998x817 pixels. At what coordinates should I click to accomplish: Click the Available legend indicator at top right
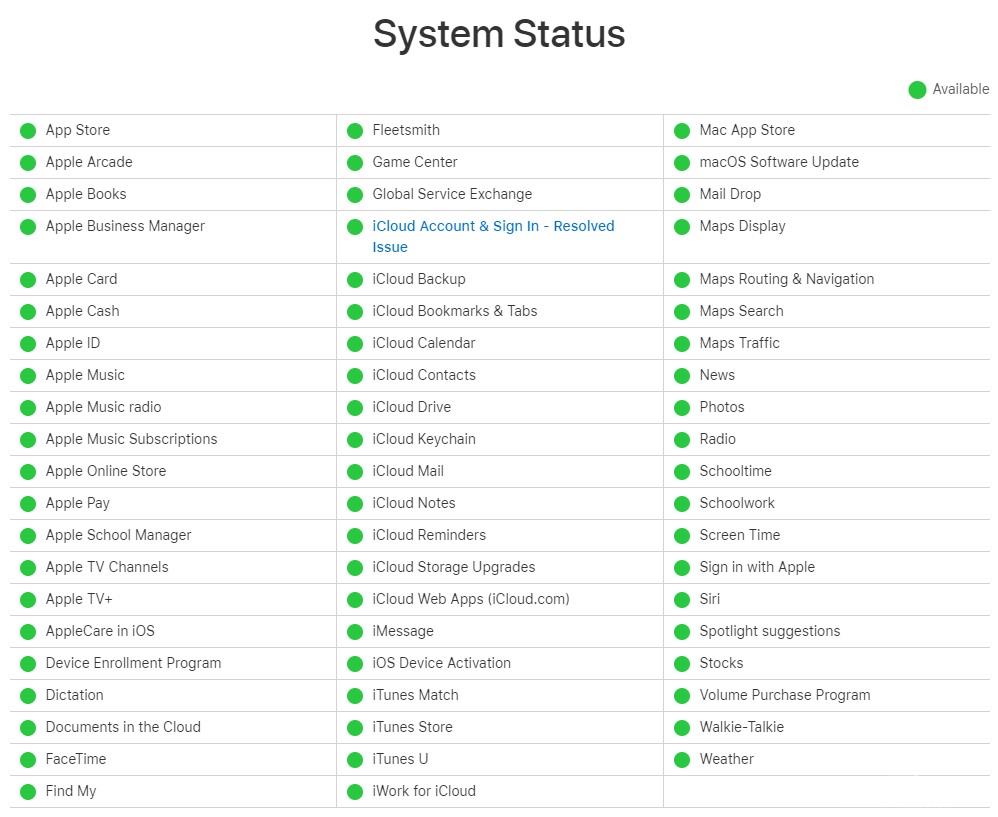917,89
